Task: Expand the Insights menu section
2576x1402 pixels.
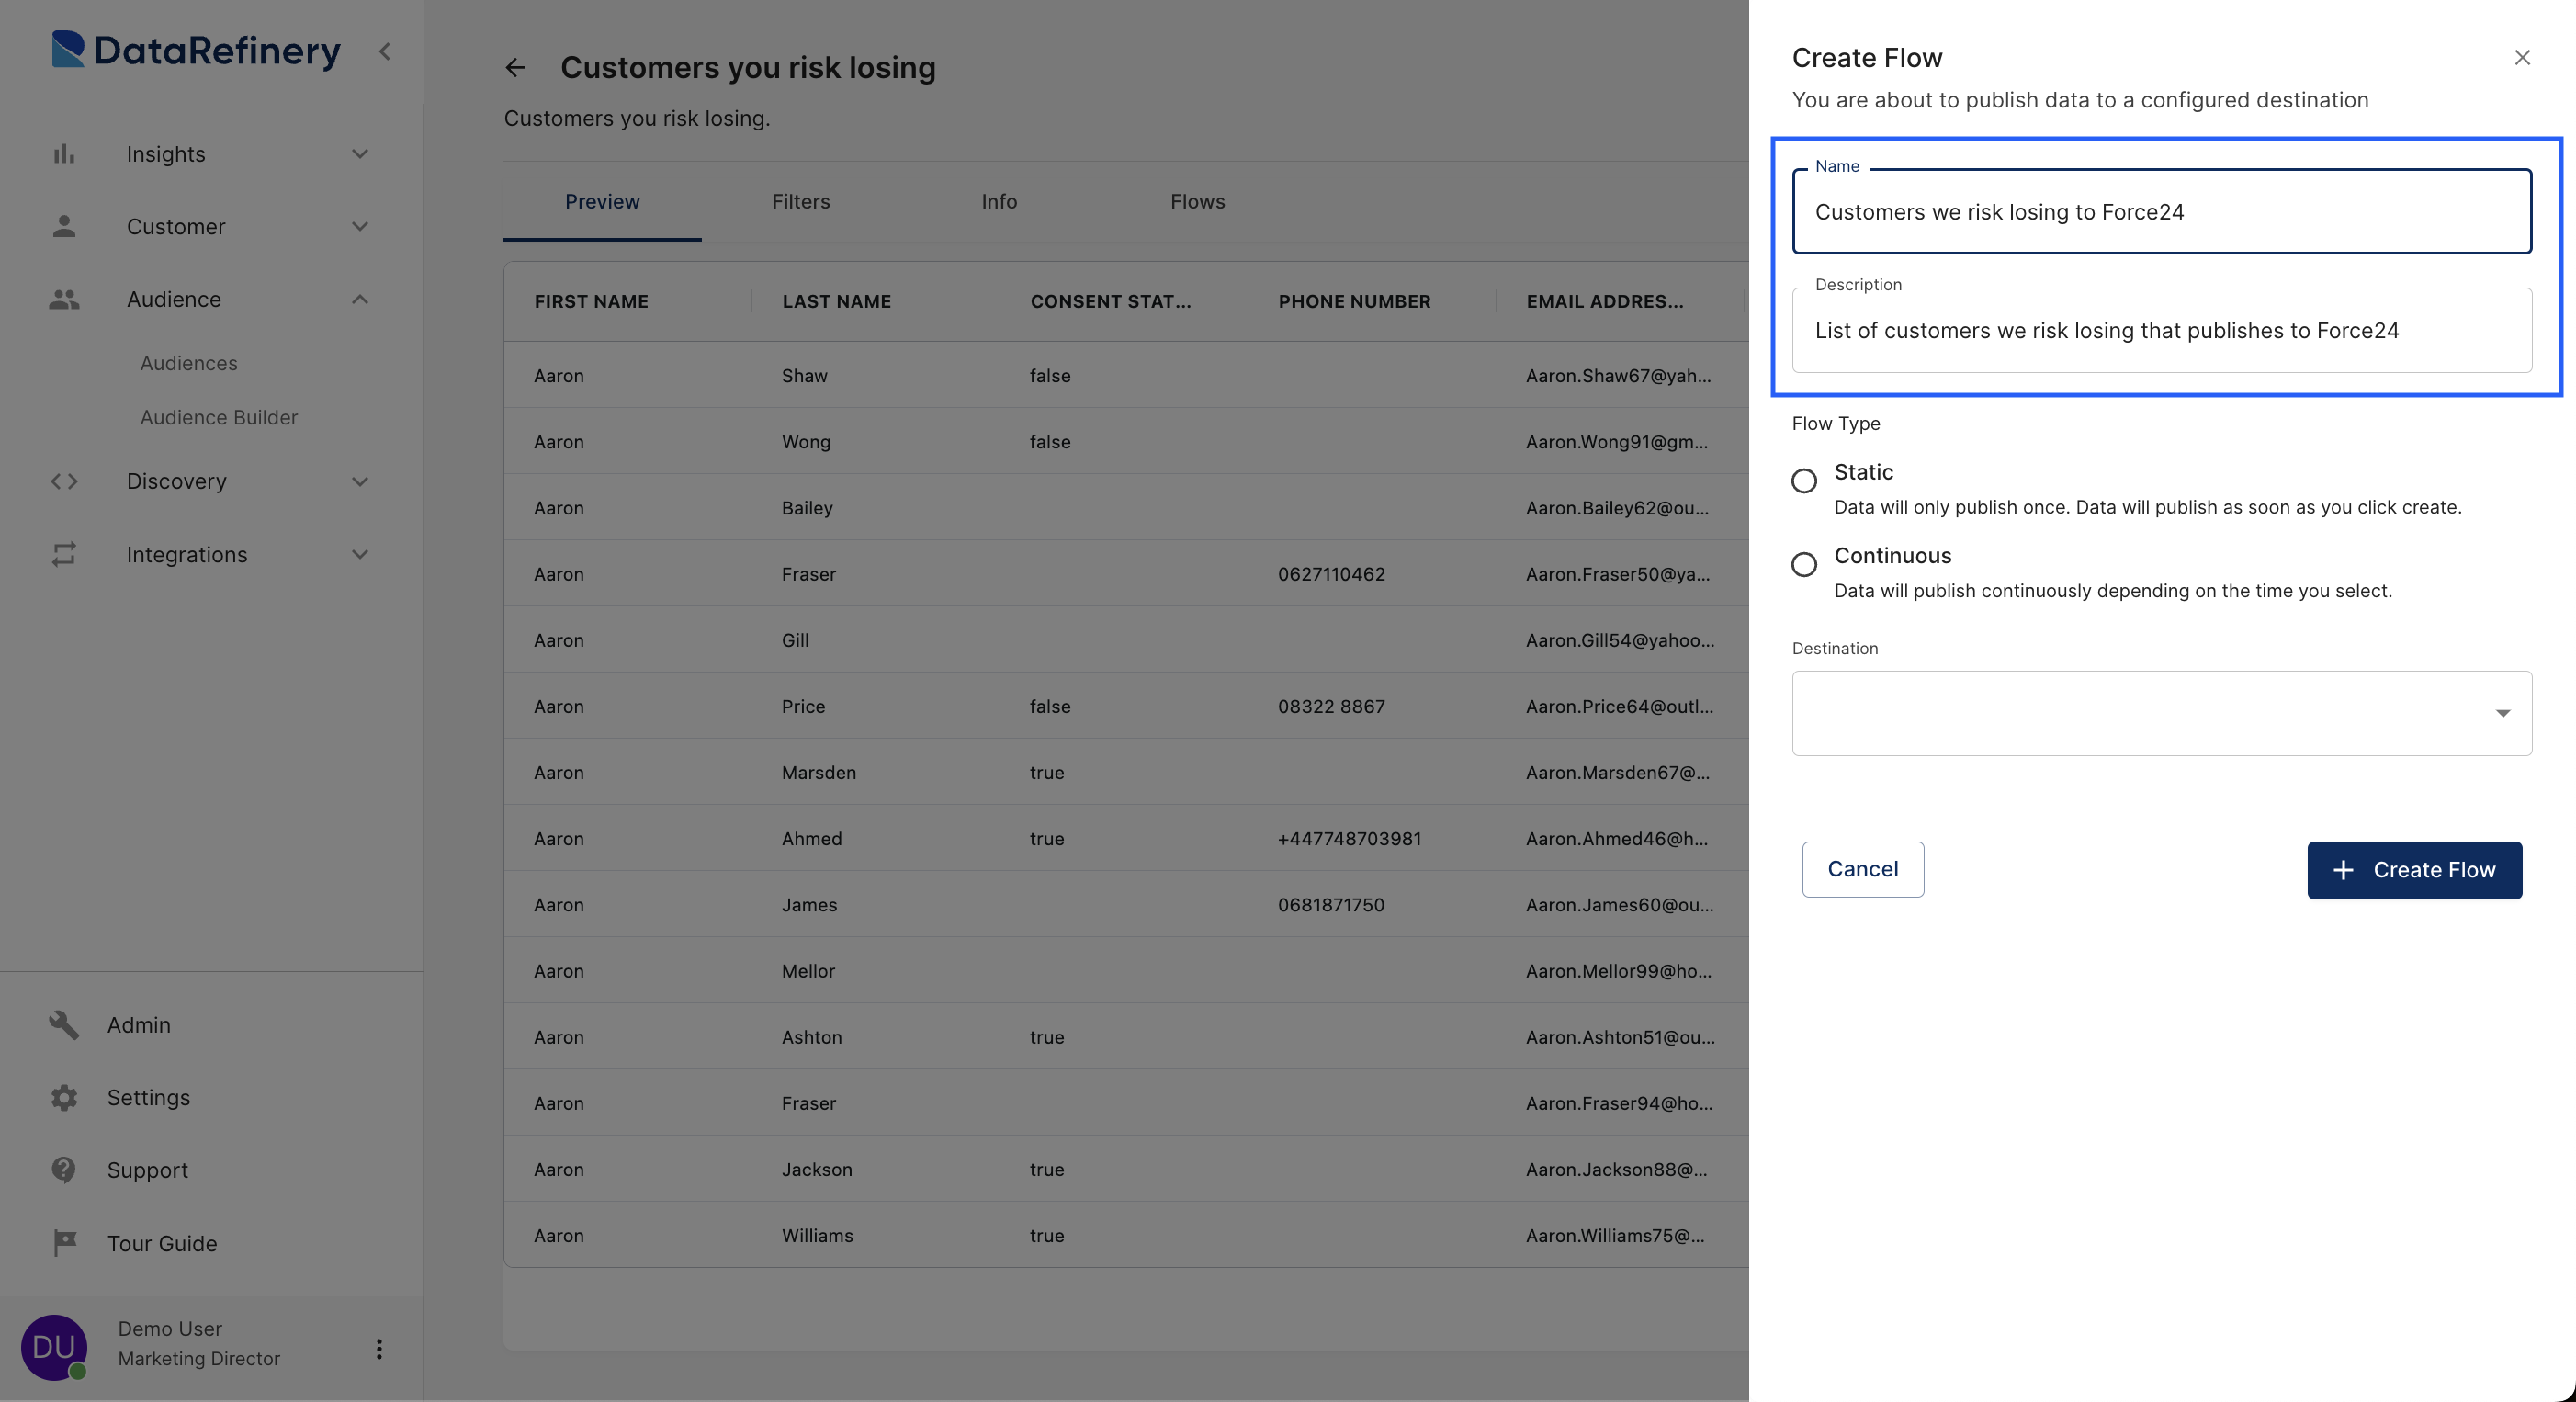Action: pos(361,154)
